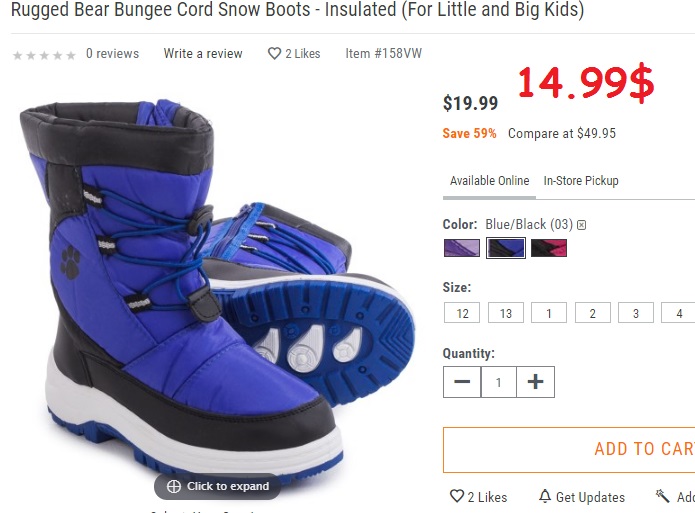The height and width of the screenshot is (513, 695).
Task: Click the wand icon next to Add
Action: point(663,496)
